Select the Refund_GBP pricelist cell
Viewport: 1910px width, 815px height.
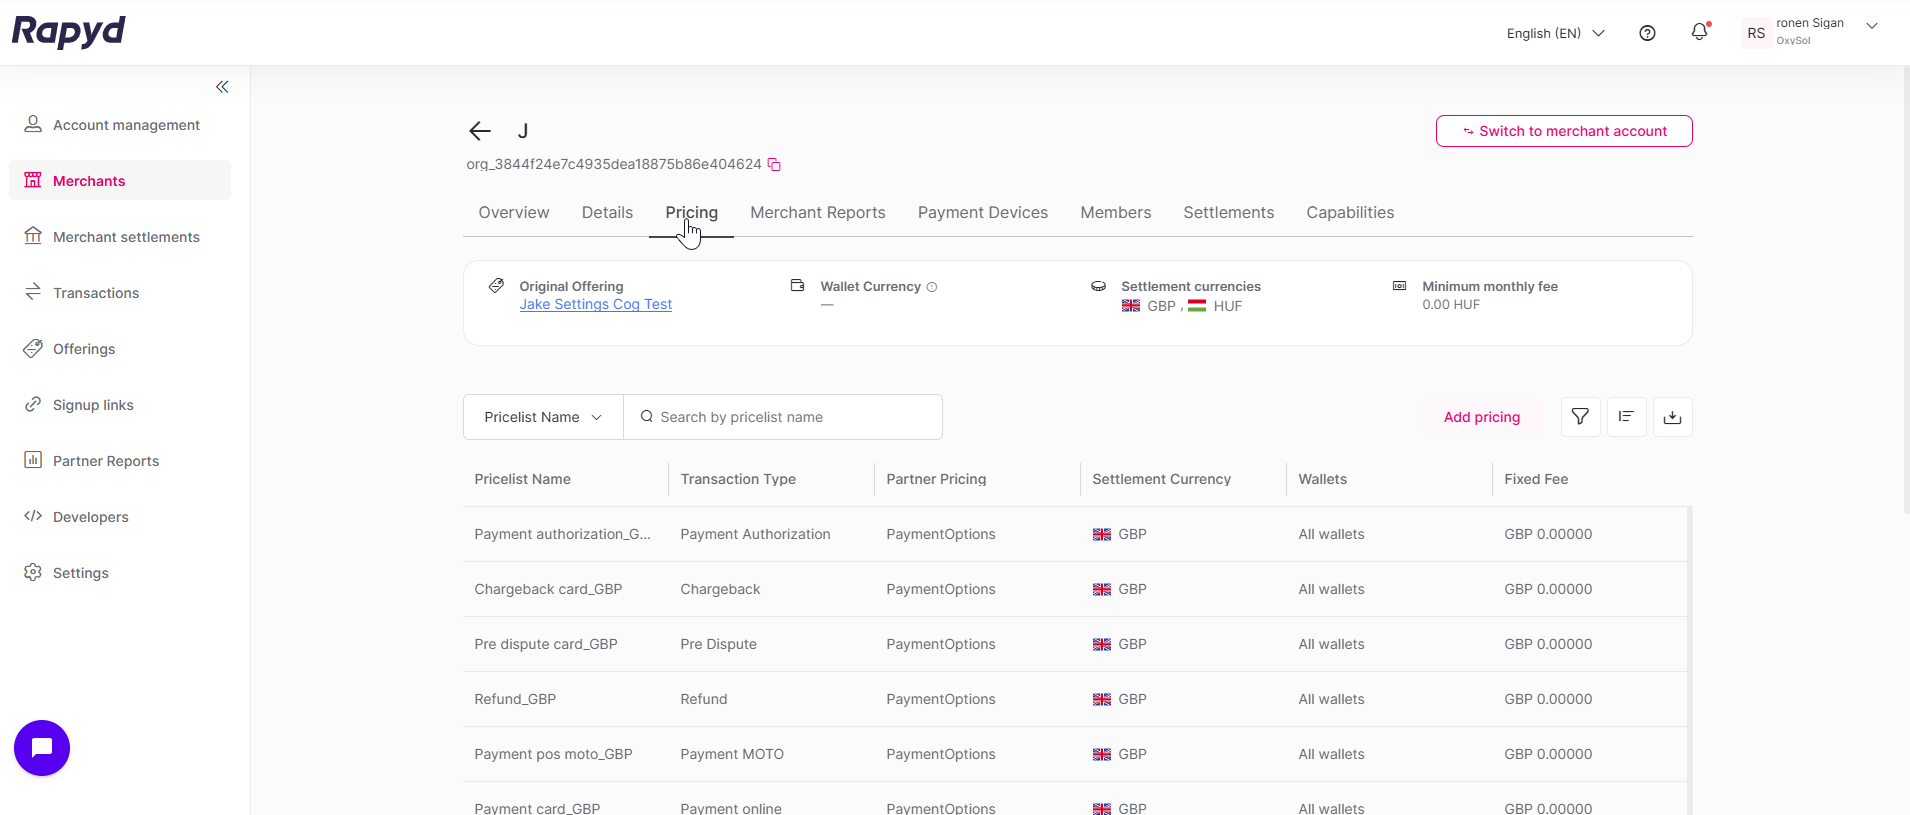(515, 700)
